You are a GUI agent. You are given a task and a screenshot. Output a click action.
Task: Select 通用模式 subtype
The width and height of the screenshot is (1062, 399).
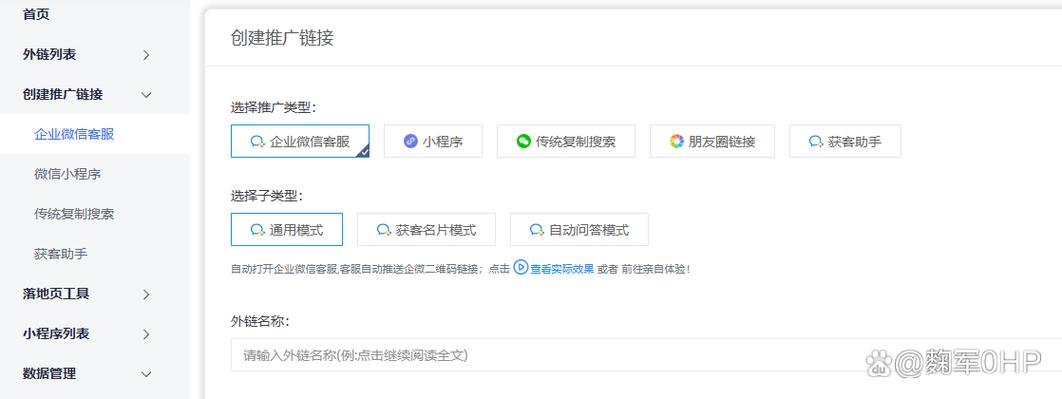286,230
